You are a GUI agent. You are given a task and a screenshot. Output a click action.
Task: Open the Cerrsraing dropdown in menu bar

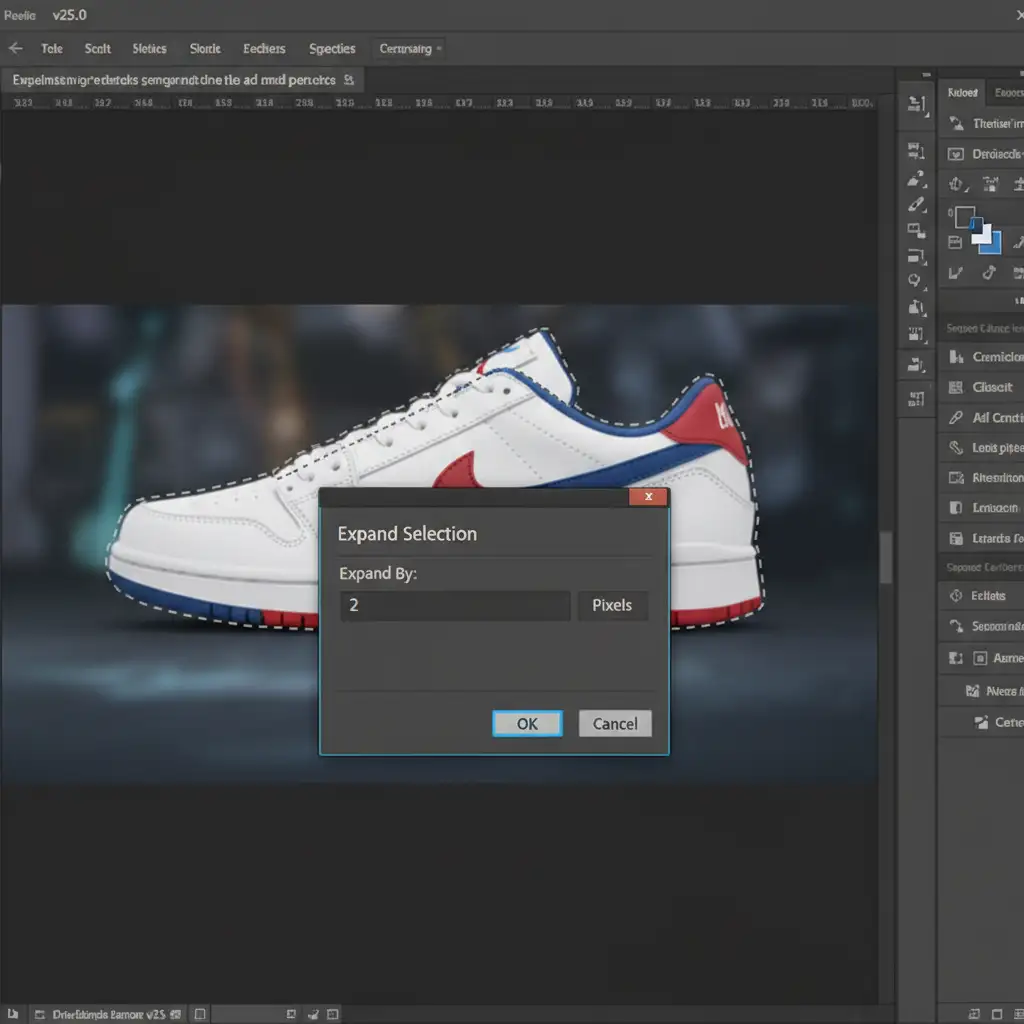(408, 48)
